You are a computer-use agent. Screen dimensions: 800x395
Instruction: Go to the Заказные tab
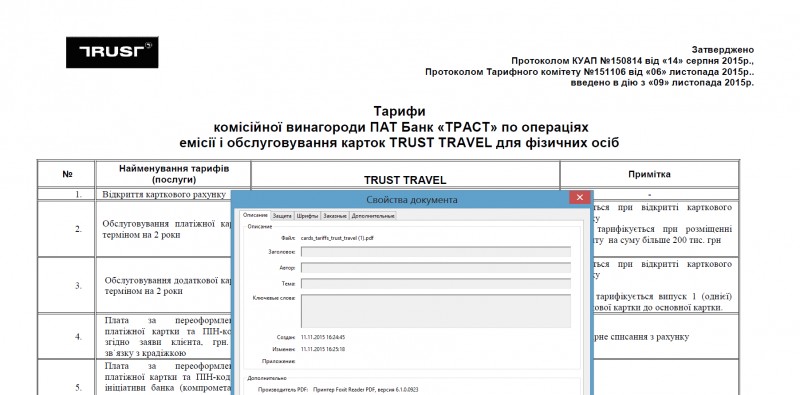click(334, 216)
